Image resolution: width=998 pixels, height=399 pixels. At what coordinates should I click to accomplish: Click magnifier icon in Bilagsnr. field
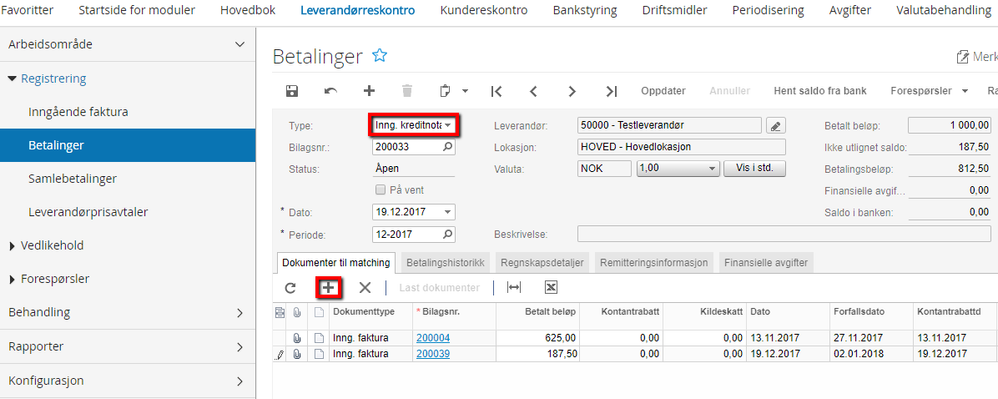click(x=448, y=147)
